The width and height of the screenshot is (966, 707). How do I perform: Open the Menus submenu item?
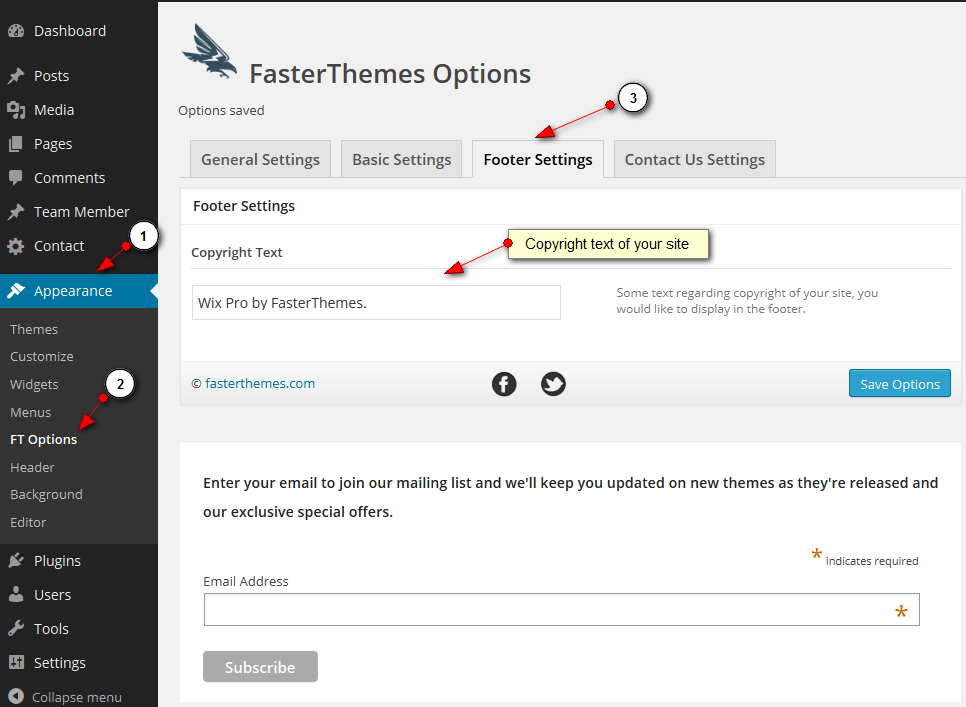pos(31,413)
